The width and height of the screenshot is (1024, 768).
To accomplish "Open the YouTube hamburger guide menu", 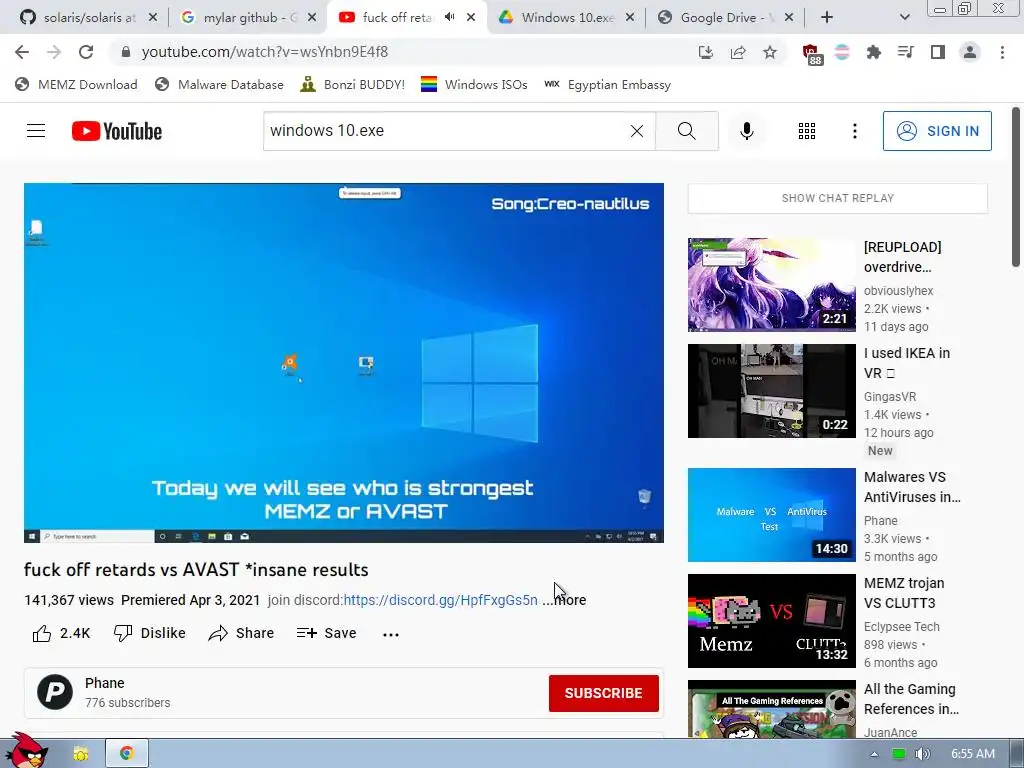I will pos(36,131).
